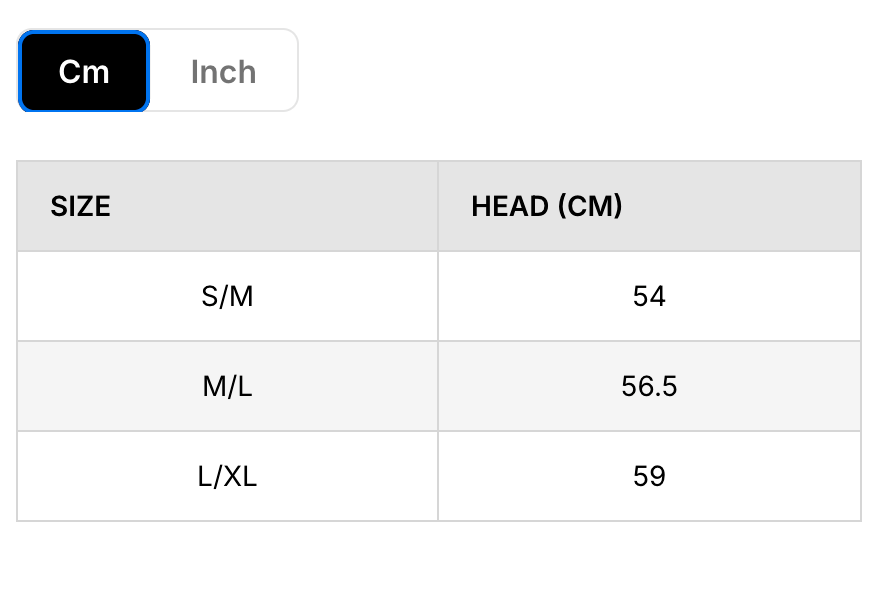The width and height of the screenshot is (884, 604).
Task: Choose the middle size label M/L
Action: (227, 386)
